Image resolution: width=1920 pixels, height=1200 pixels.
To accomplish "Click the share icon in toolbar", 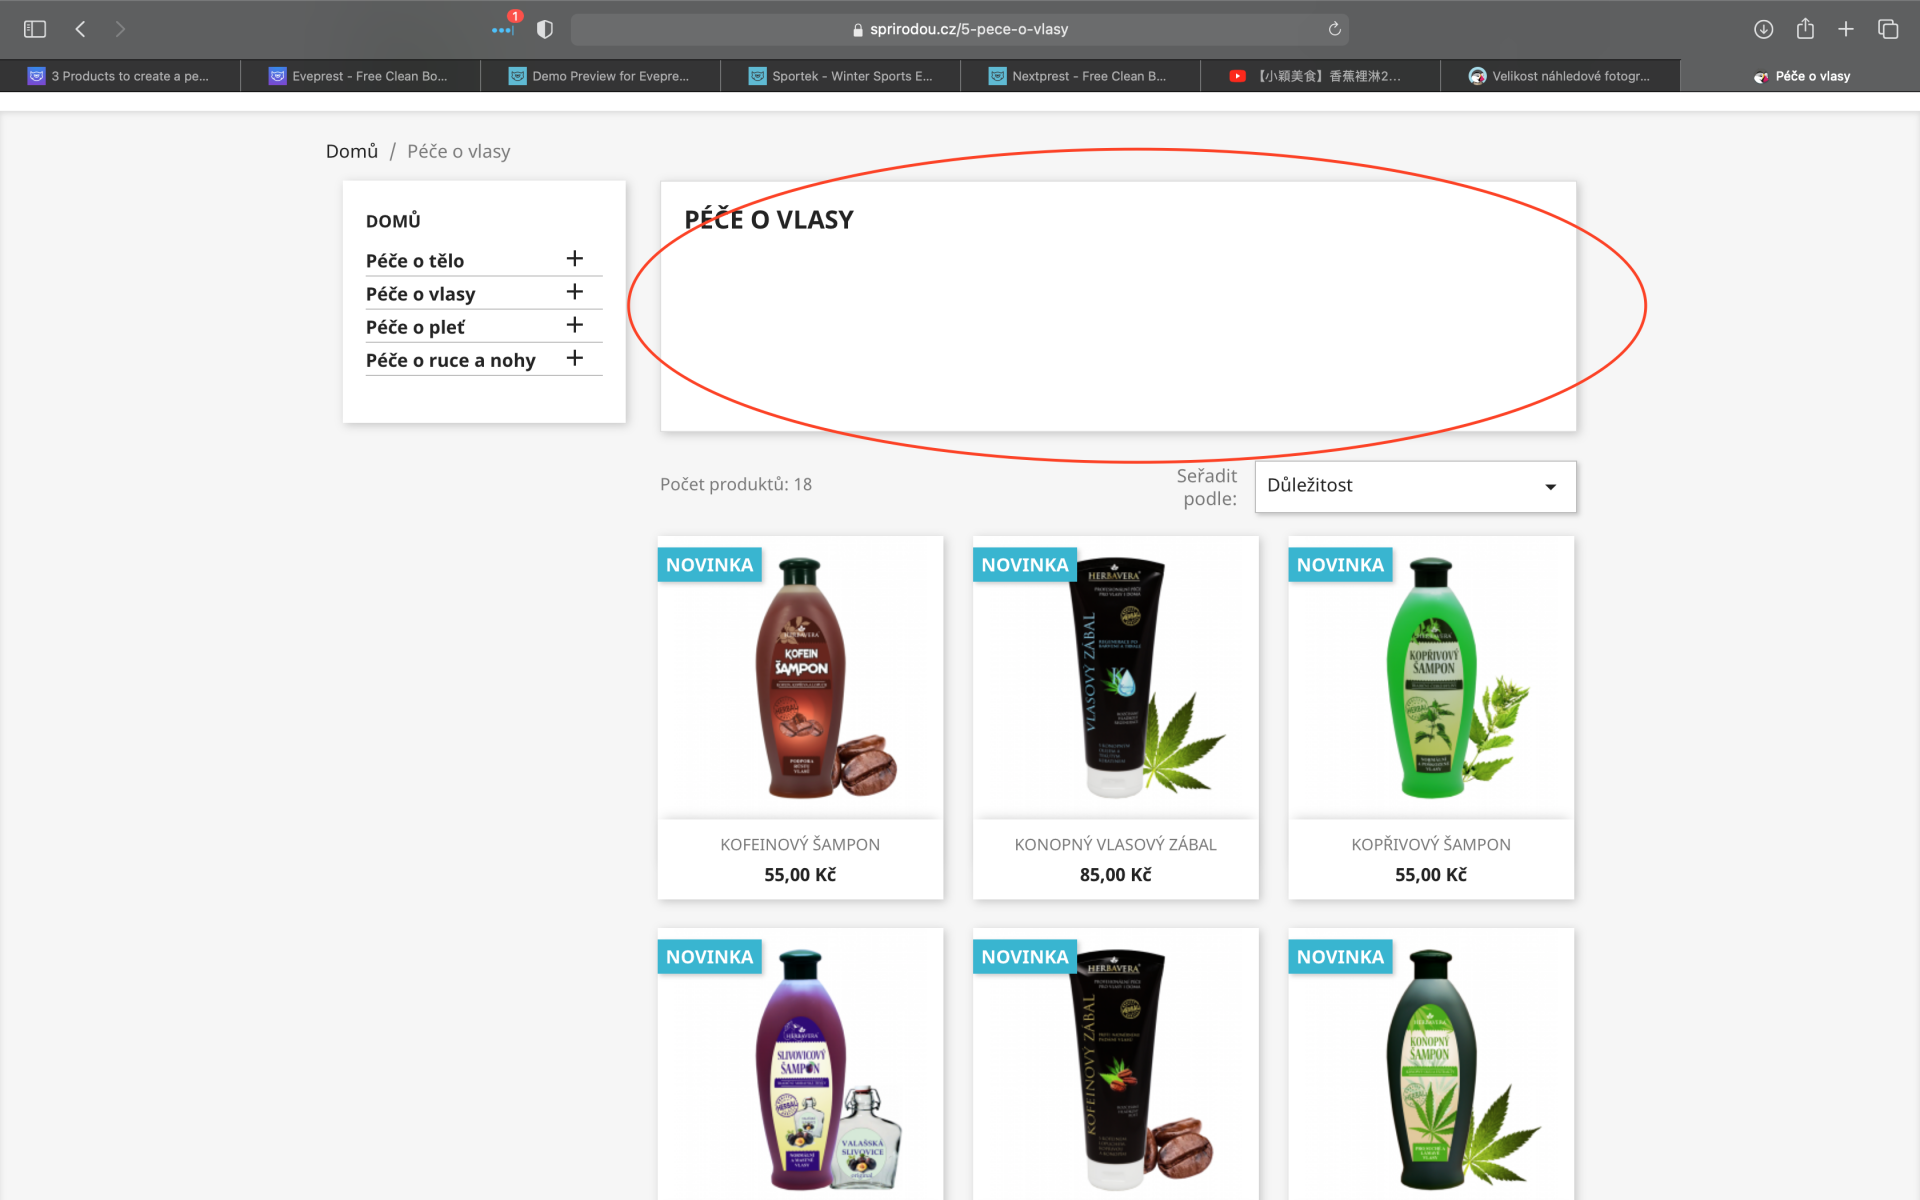I will pos(1805,29).
